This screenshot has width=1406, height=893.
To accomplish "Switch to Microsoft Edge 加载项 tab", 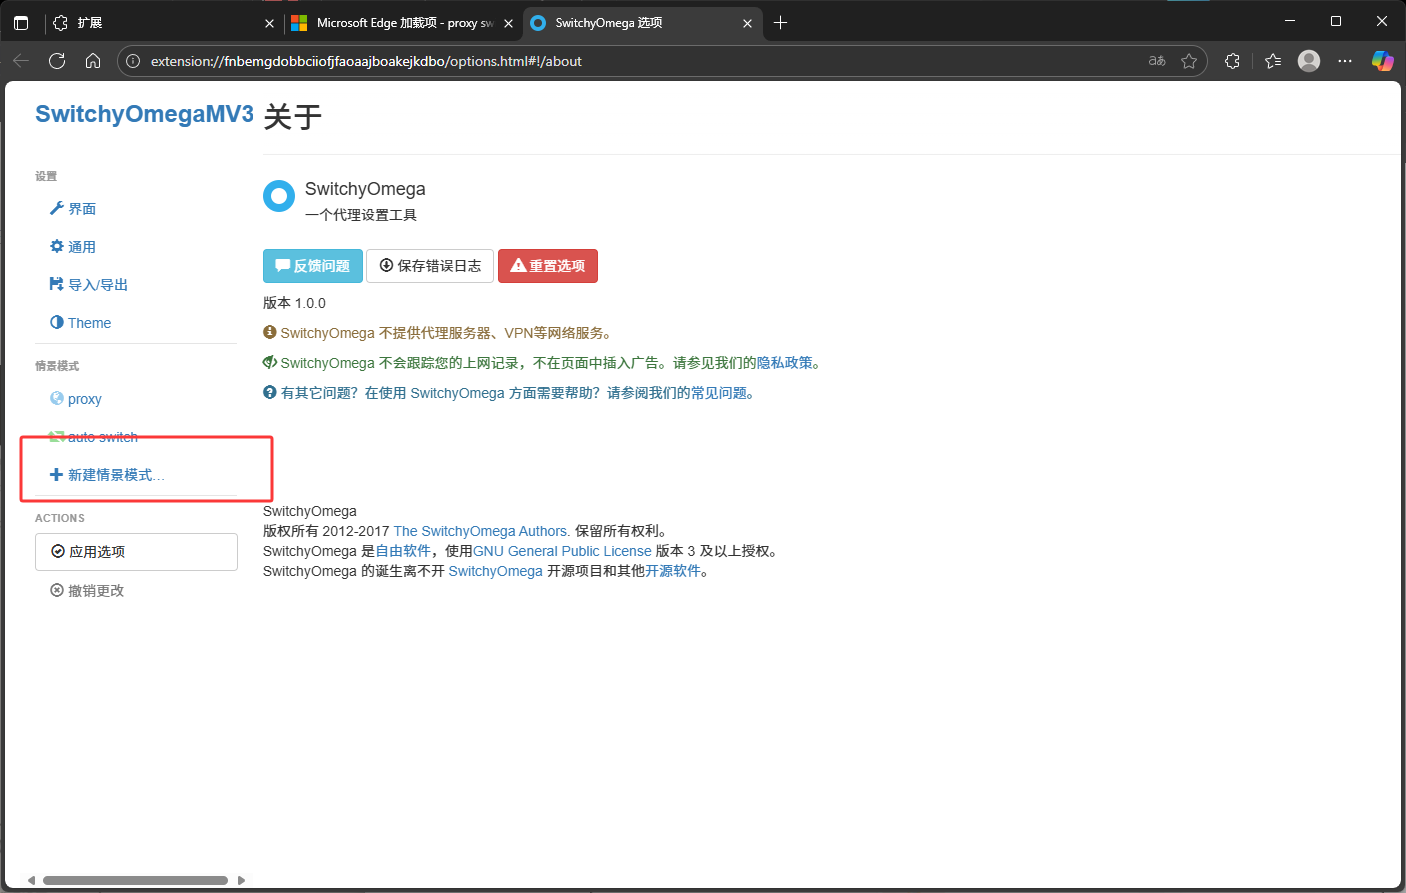I will point(403,23).
